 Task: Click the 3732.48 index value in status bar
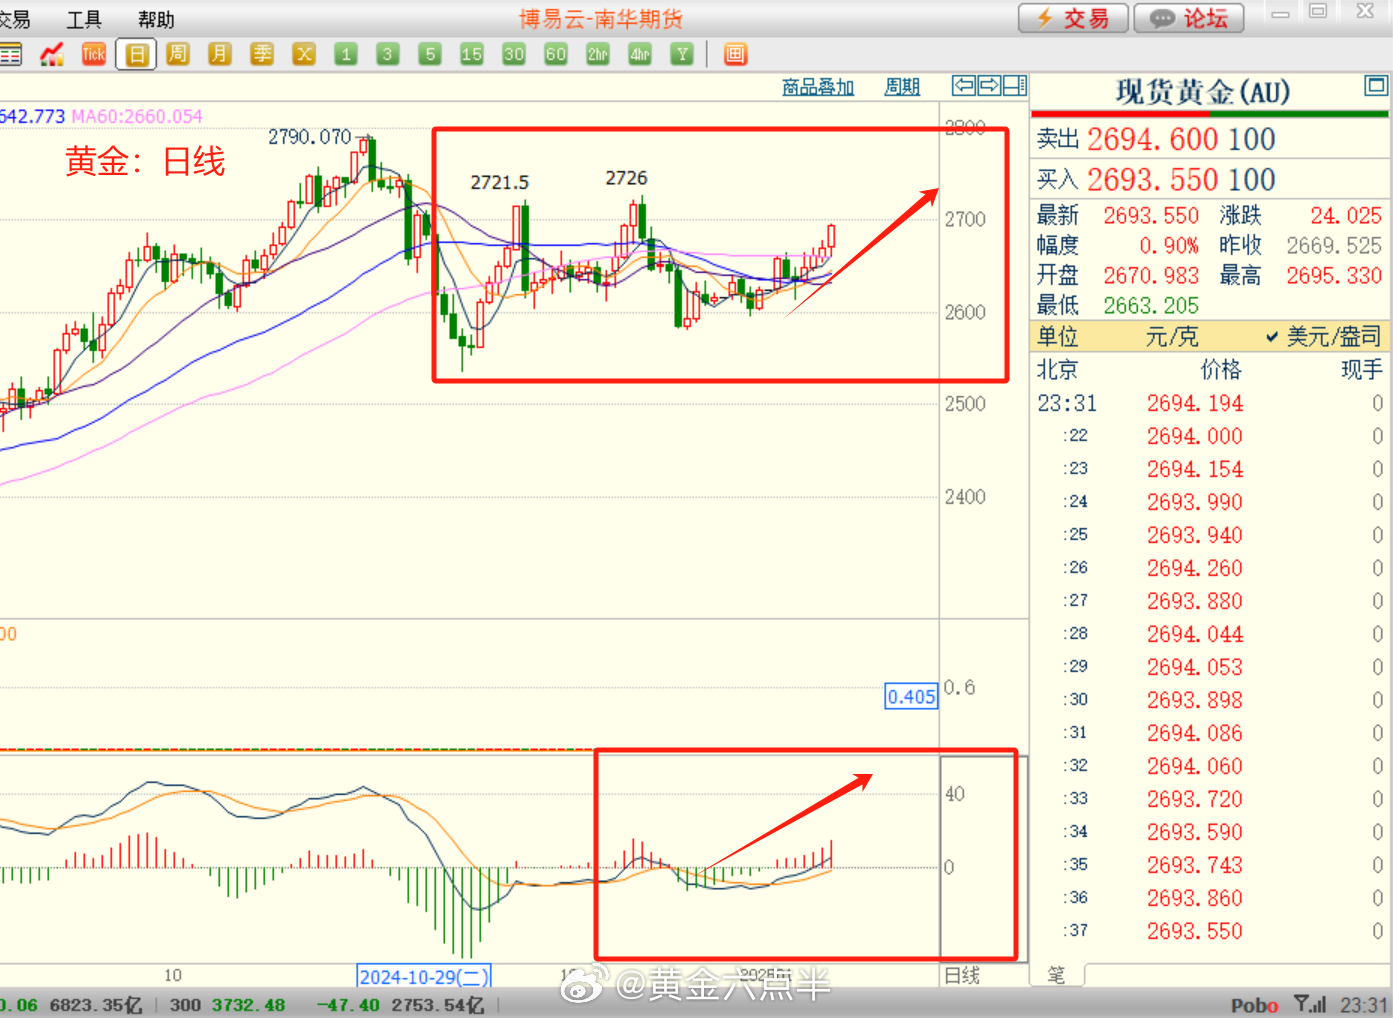click(x=248, y=1005)
